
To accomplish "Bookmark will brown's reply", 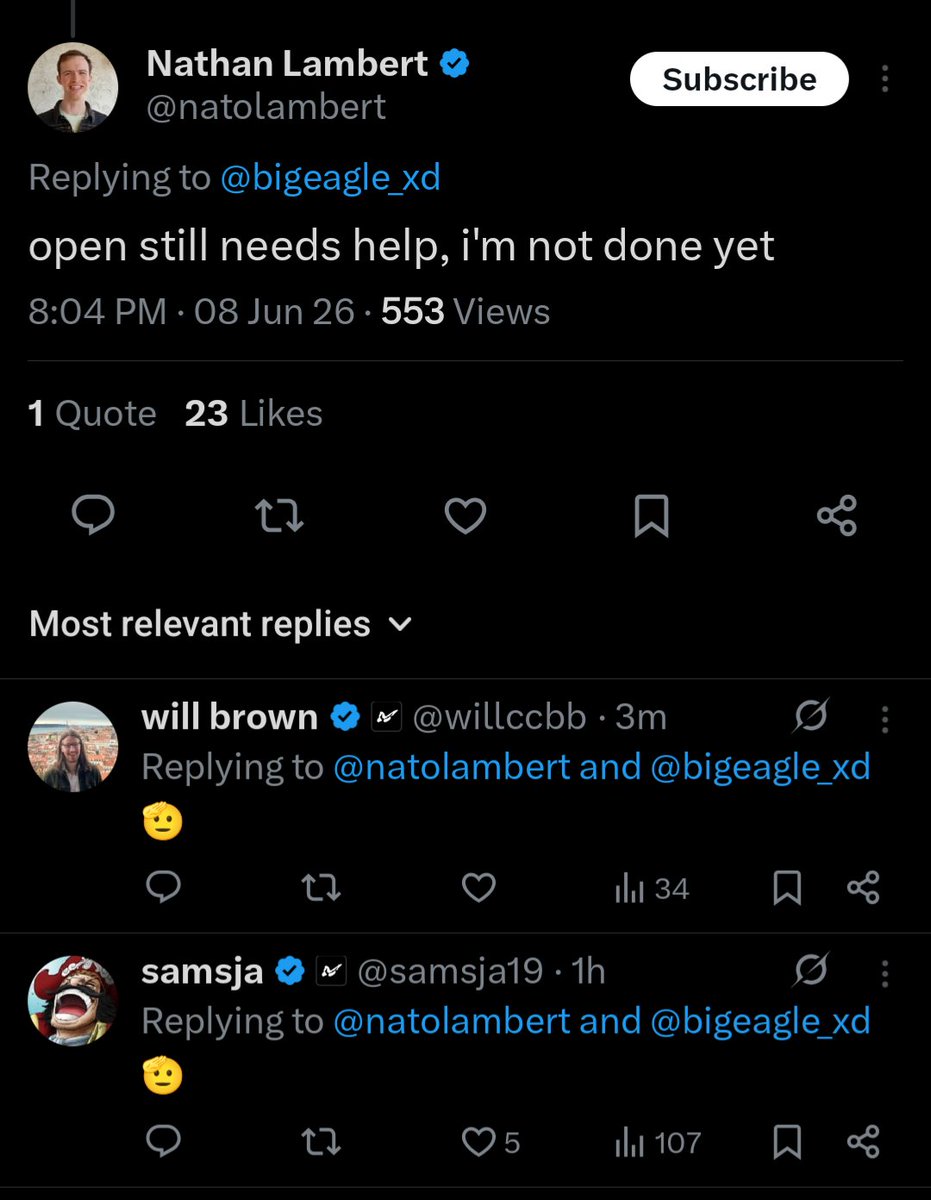I will (x=788, y=888).
